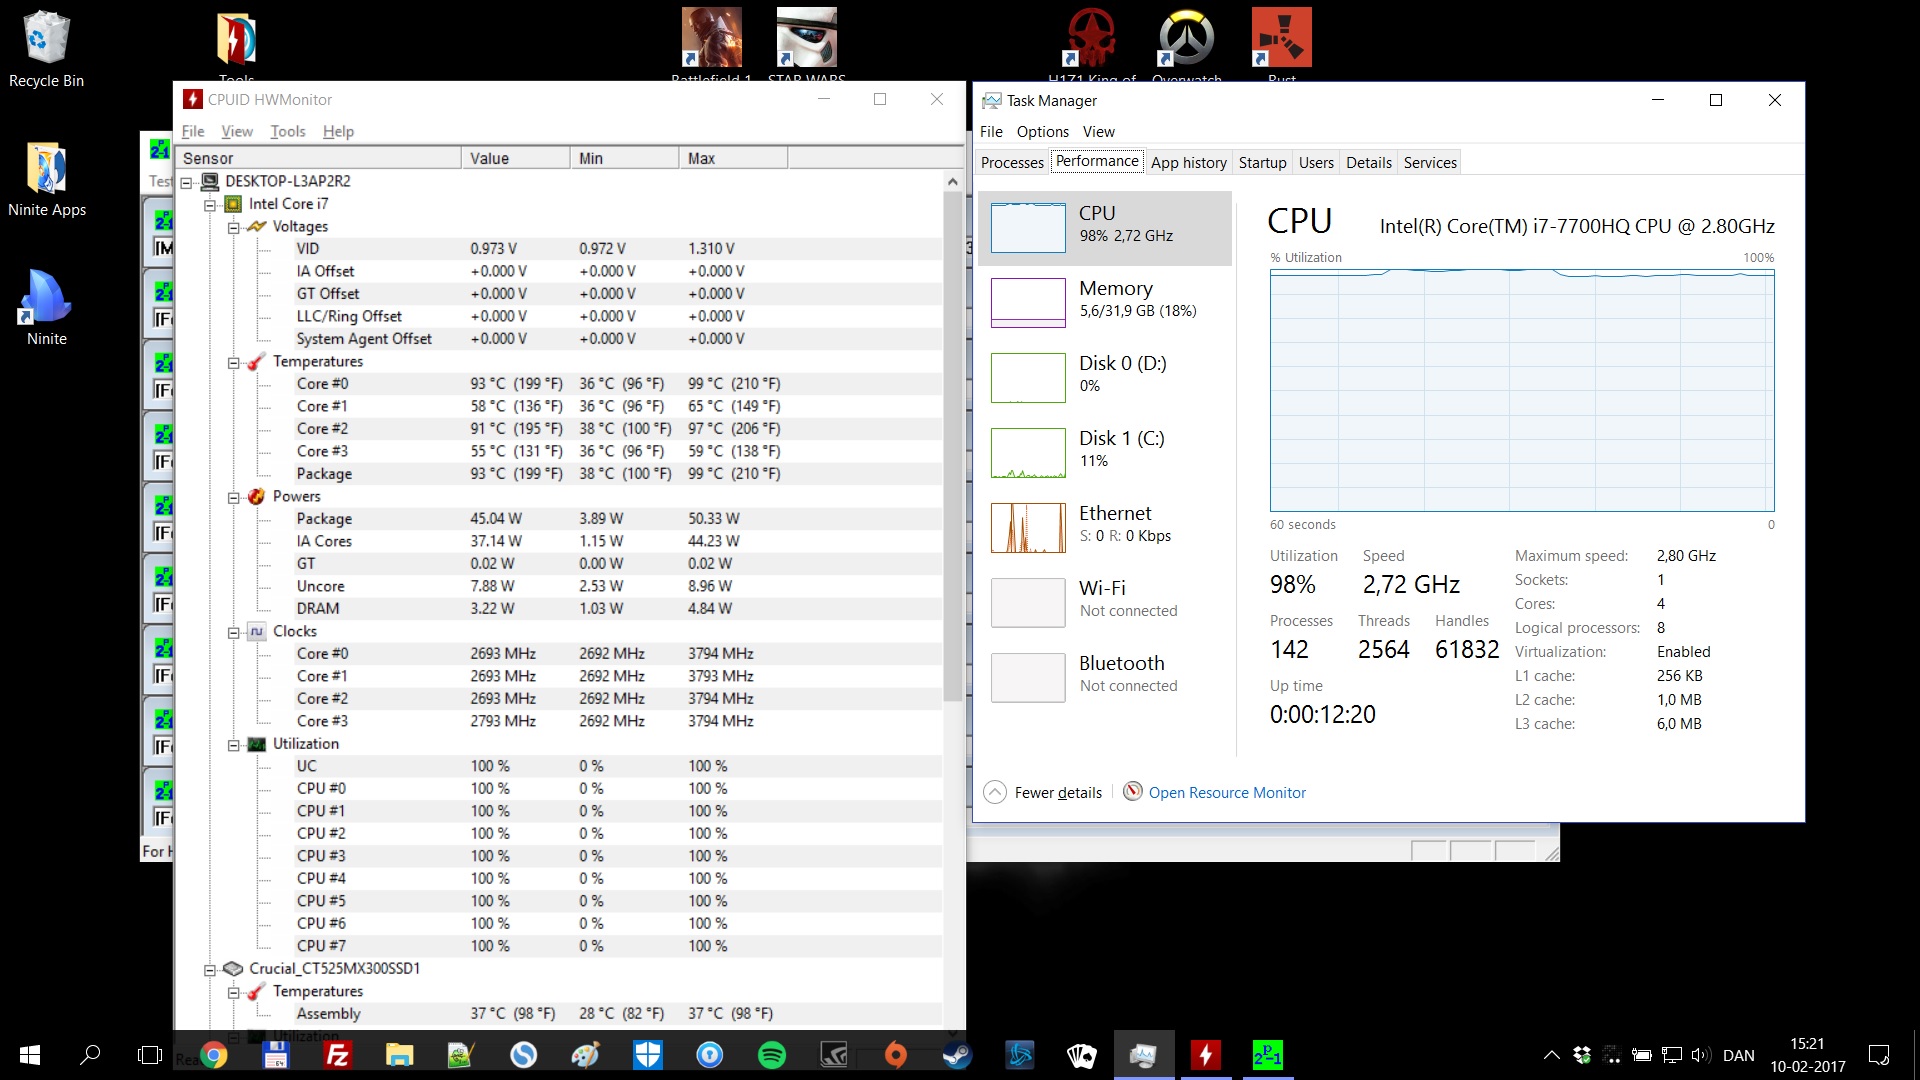Collapse the Clocks section in HWMonitor
The width and height of the screenshot is (1920, 1080).
pyautogui.click(x=233, y=632)
